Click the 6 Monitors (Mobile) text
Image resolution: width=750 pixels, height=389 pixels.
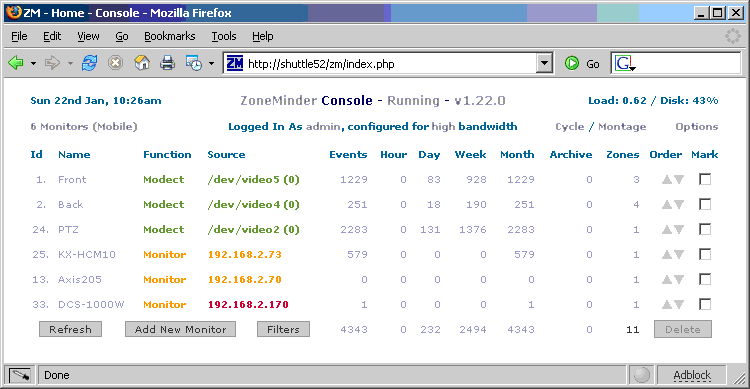pos(84,127)
